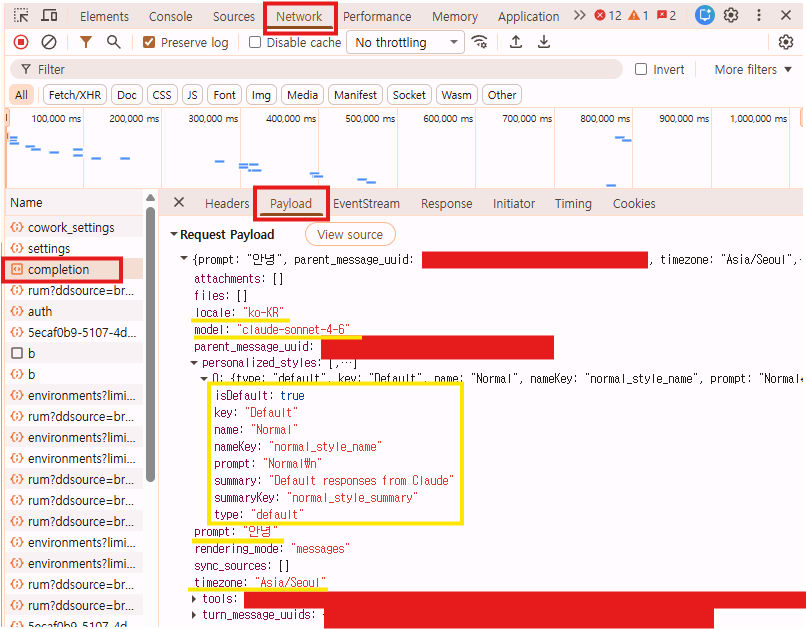
Task: Open network conditions panel via wifi icon
Action: coord(480,42)
